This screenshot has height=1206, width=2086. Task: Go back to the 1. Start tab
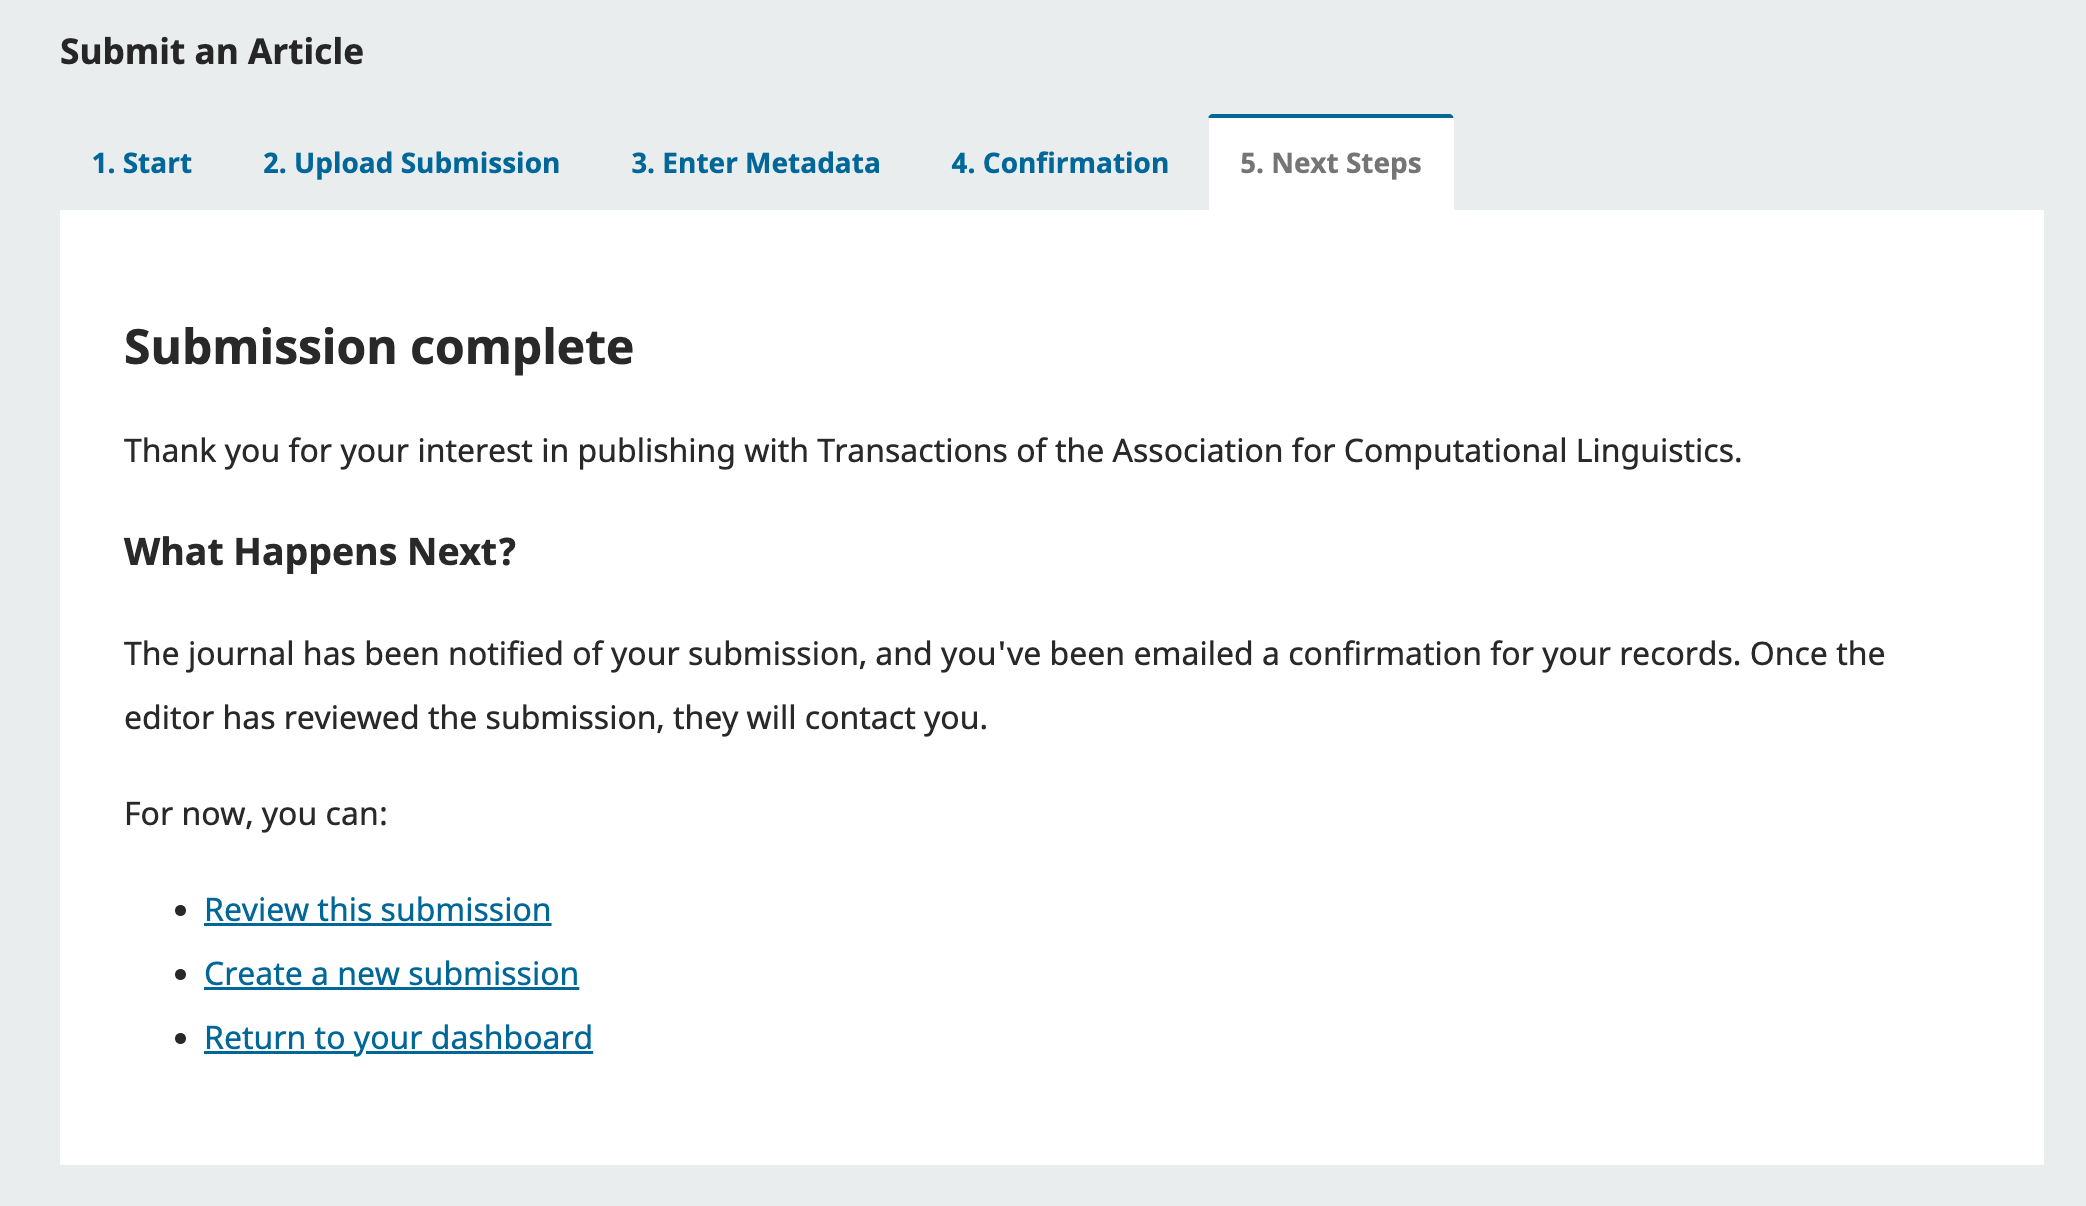(141, 163)
